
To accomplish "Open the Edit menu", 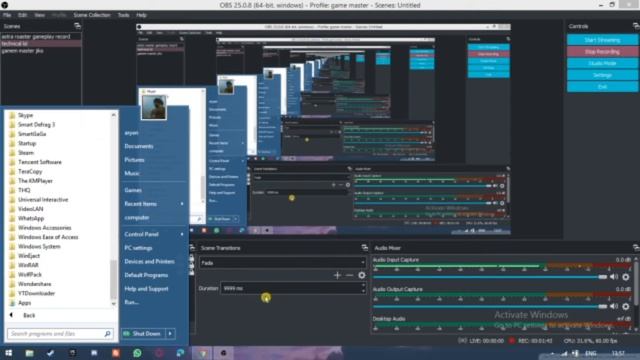I will [22, 15].
